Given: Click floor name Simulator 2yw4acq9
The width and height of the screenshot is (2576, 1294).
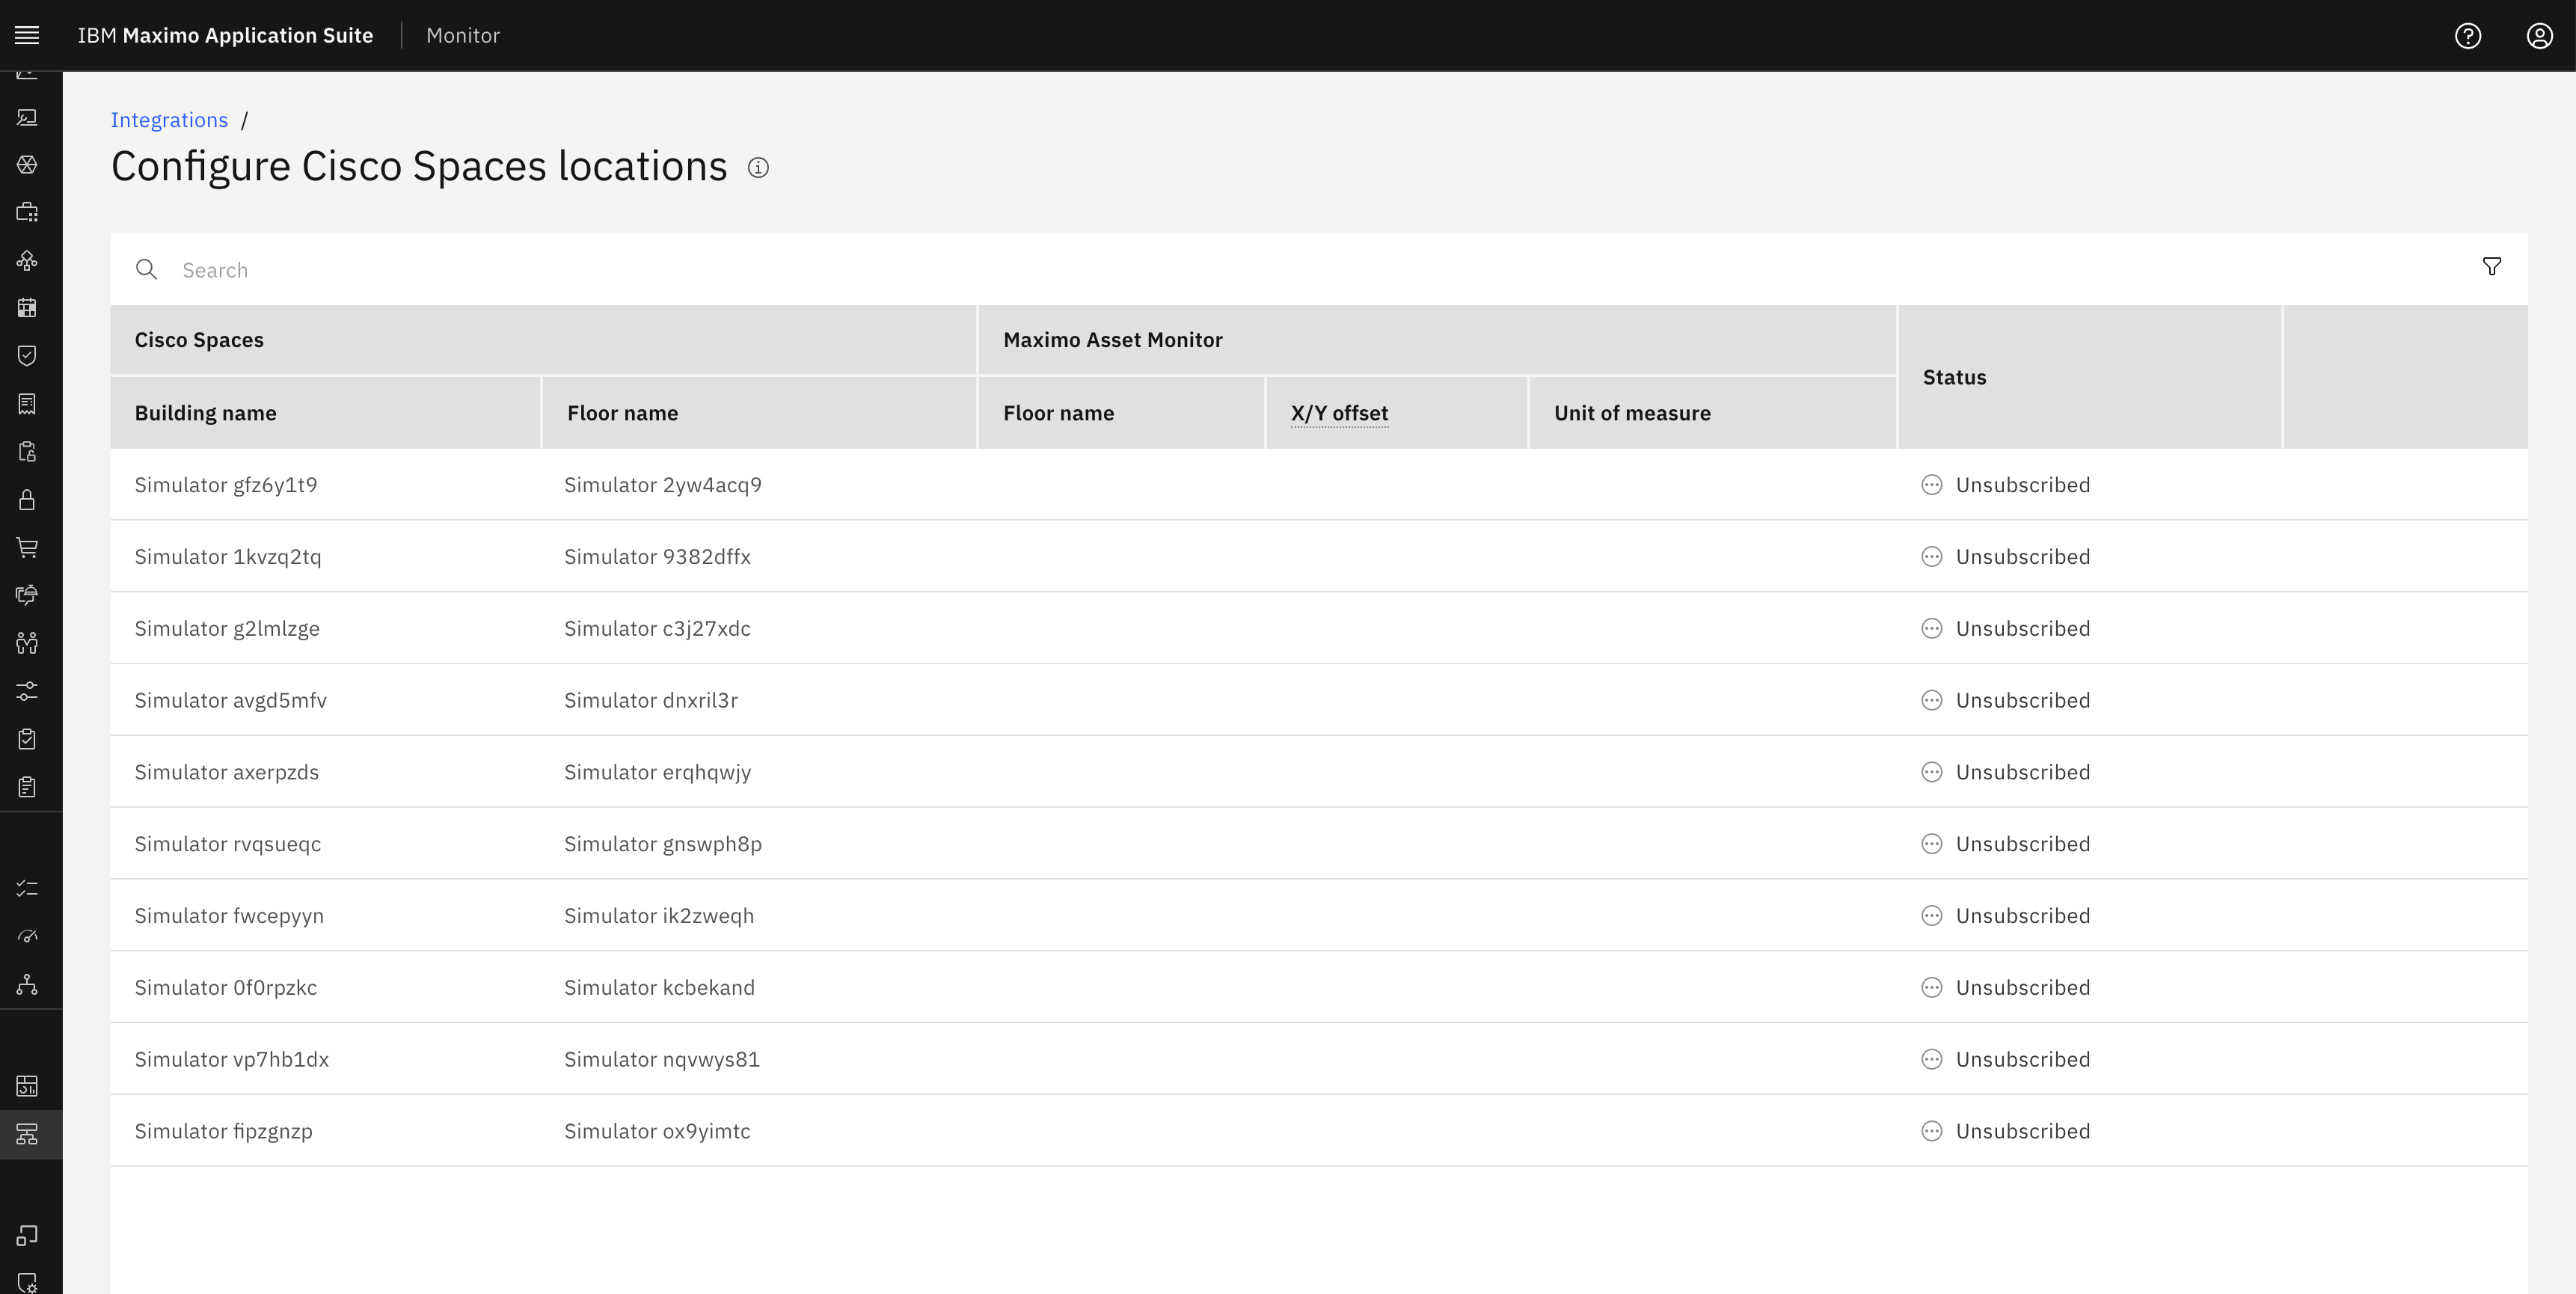Looking at the screenshot, I should coord(663,485).
